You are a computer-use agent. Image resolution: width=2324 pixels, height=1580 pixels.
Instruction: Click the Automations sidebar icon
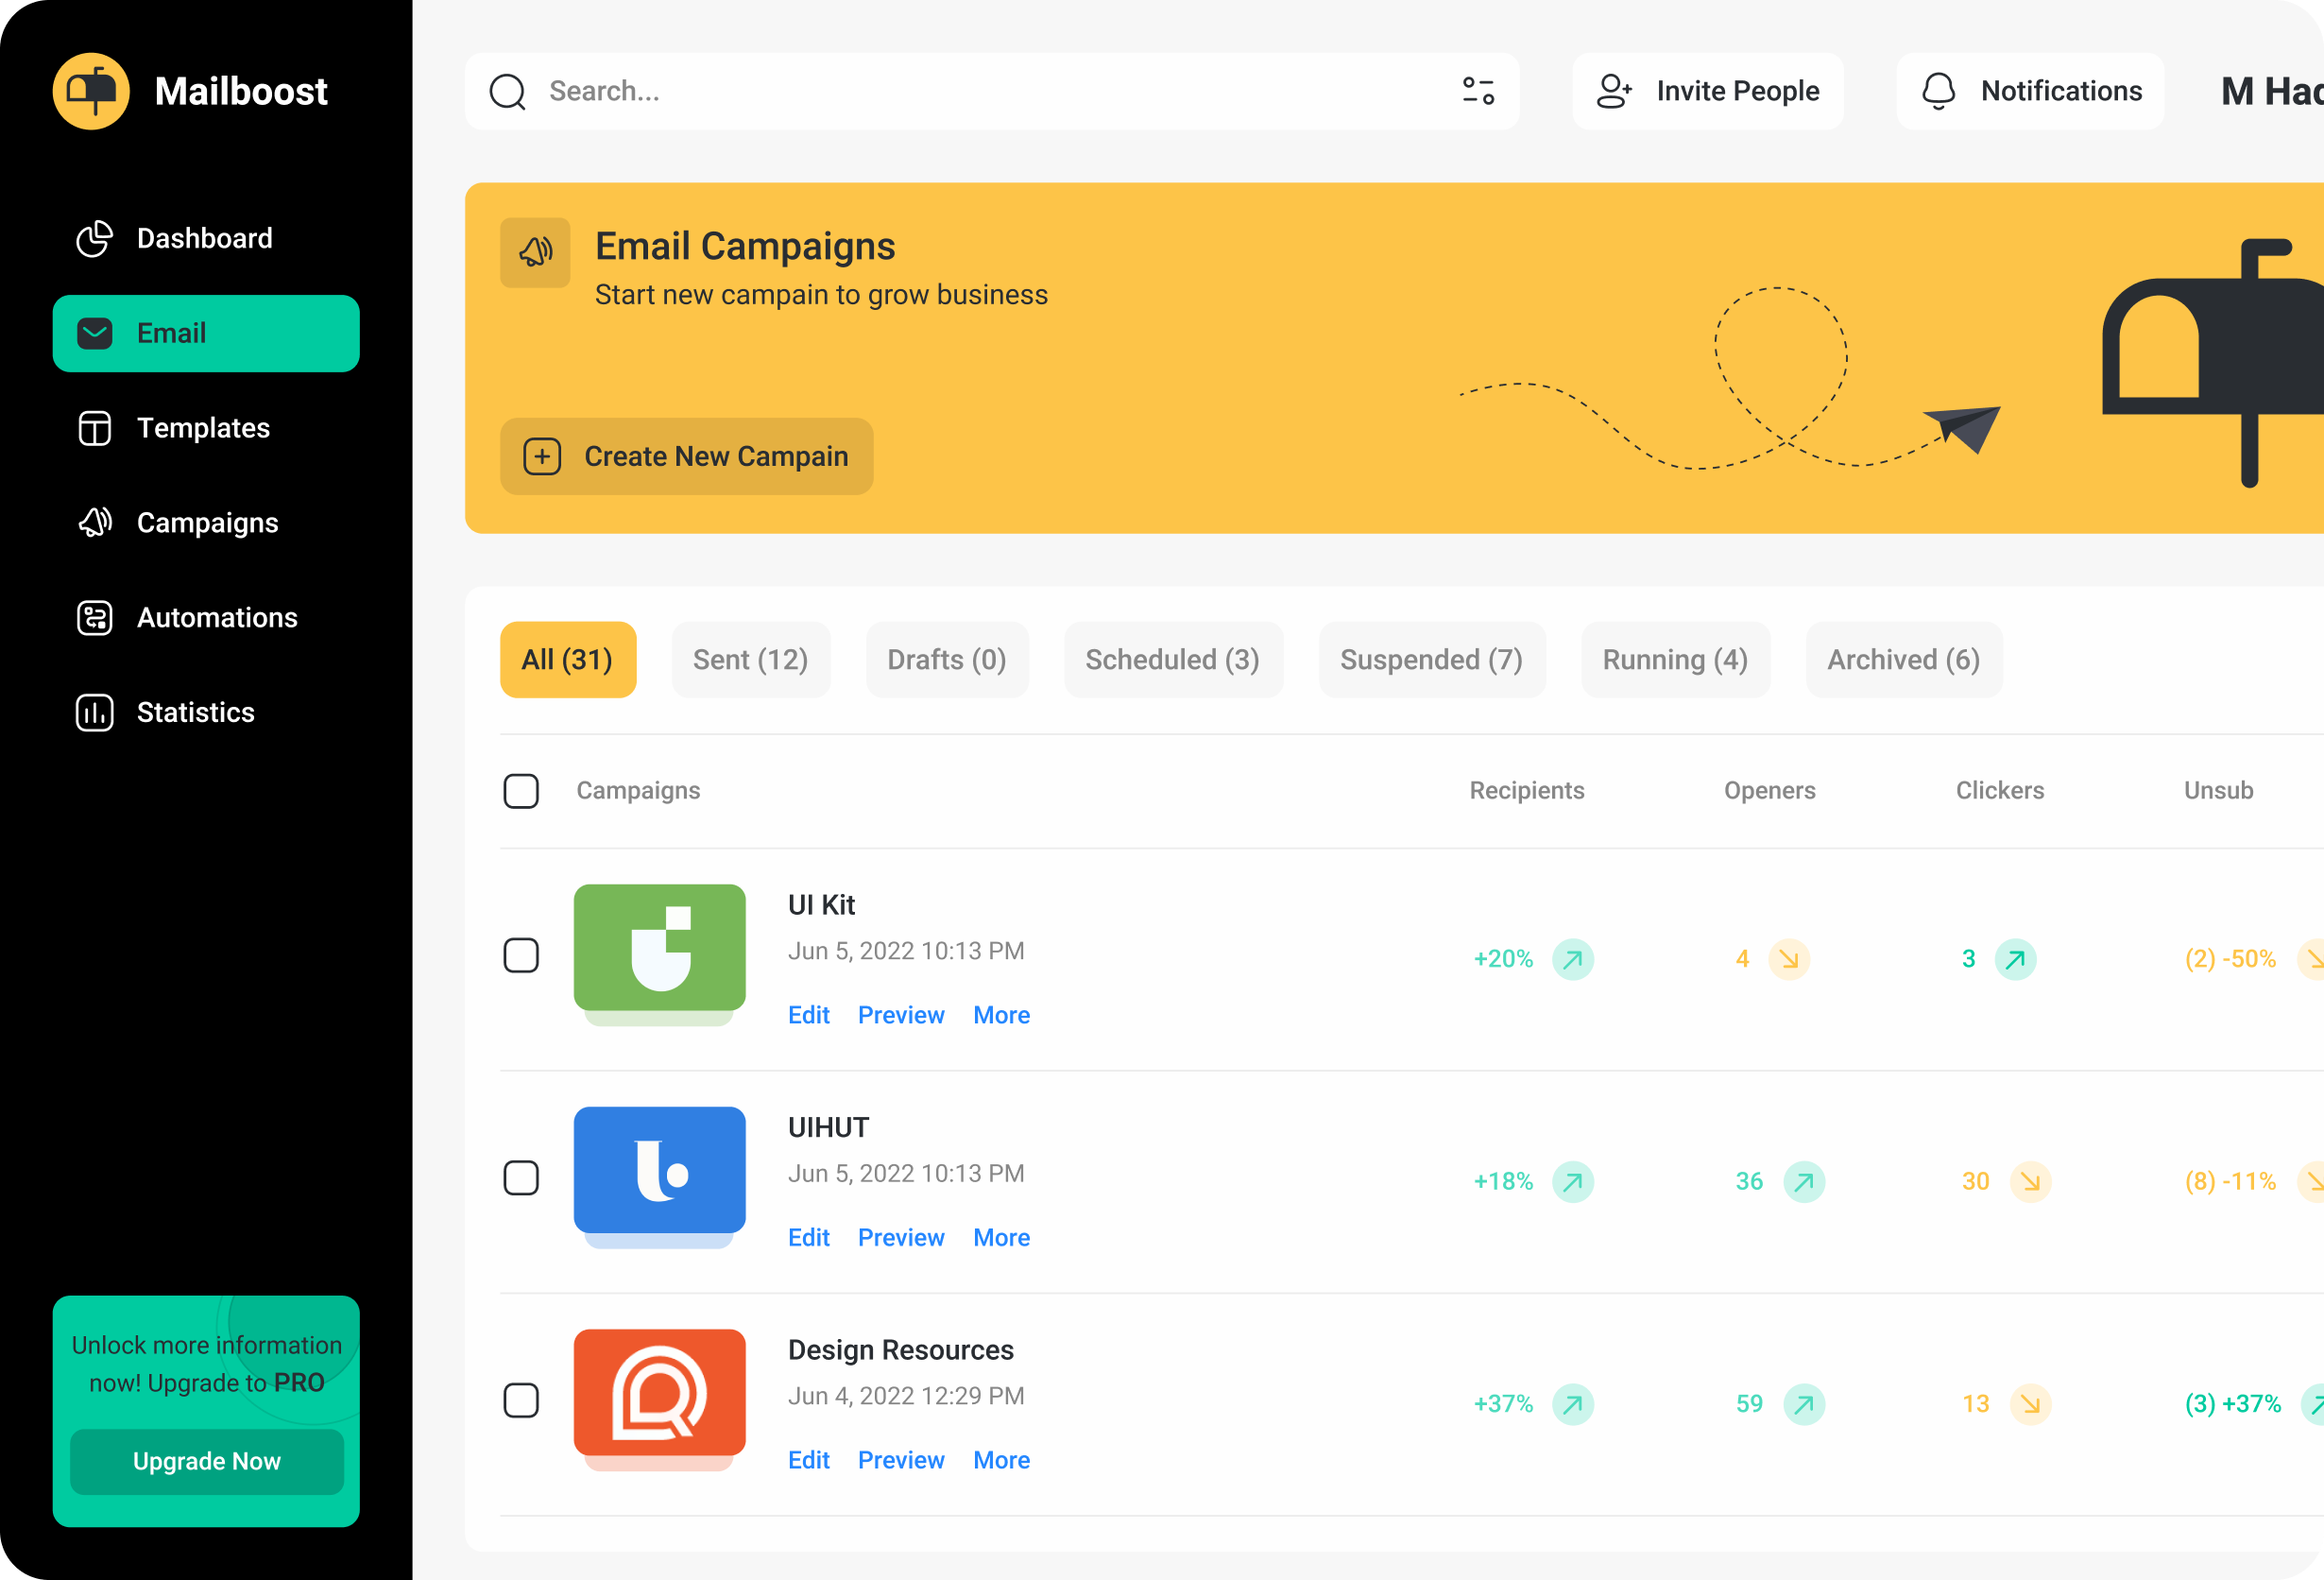point(95,618)
